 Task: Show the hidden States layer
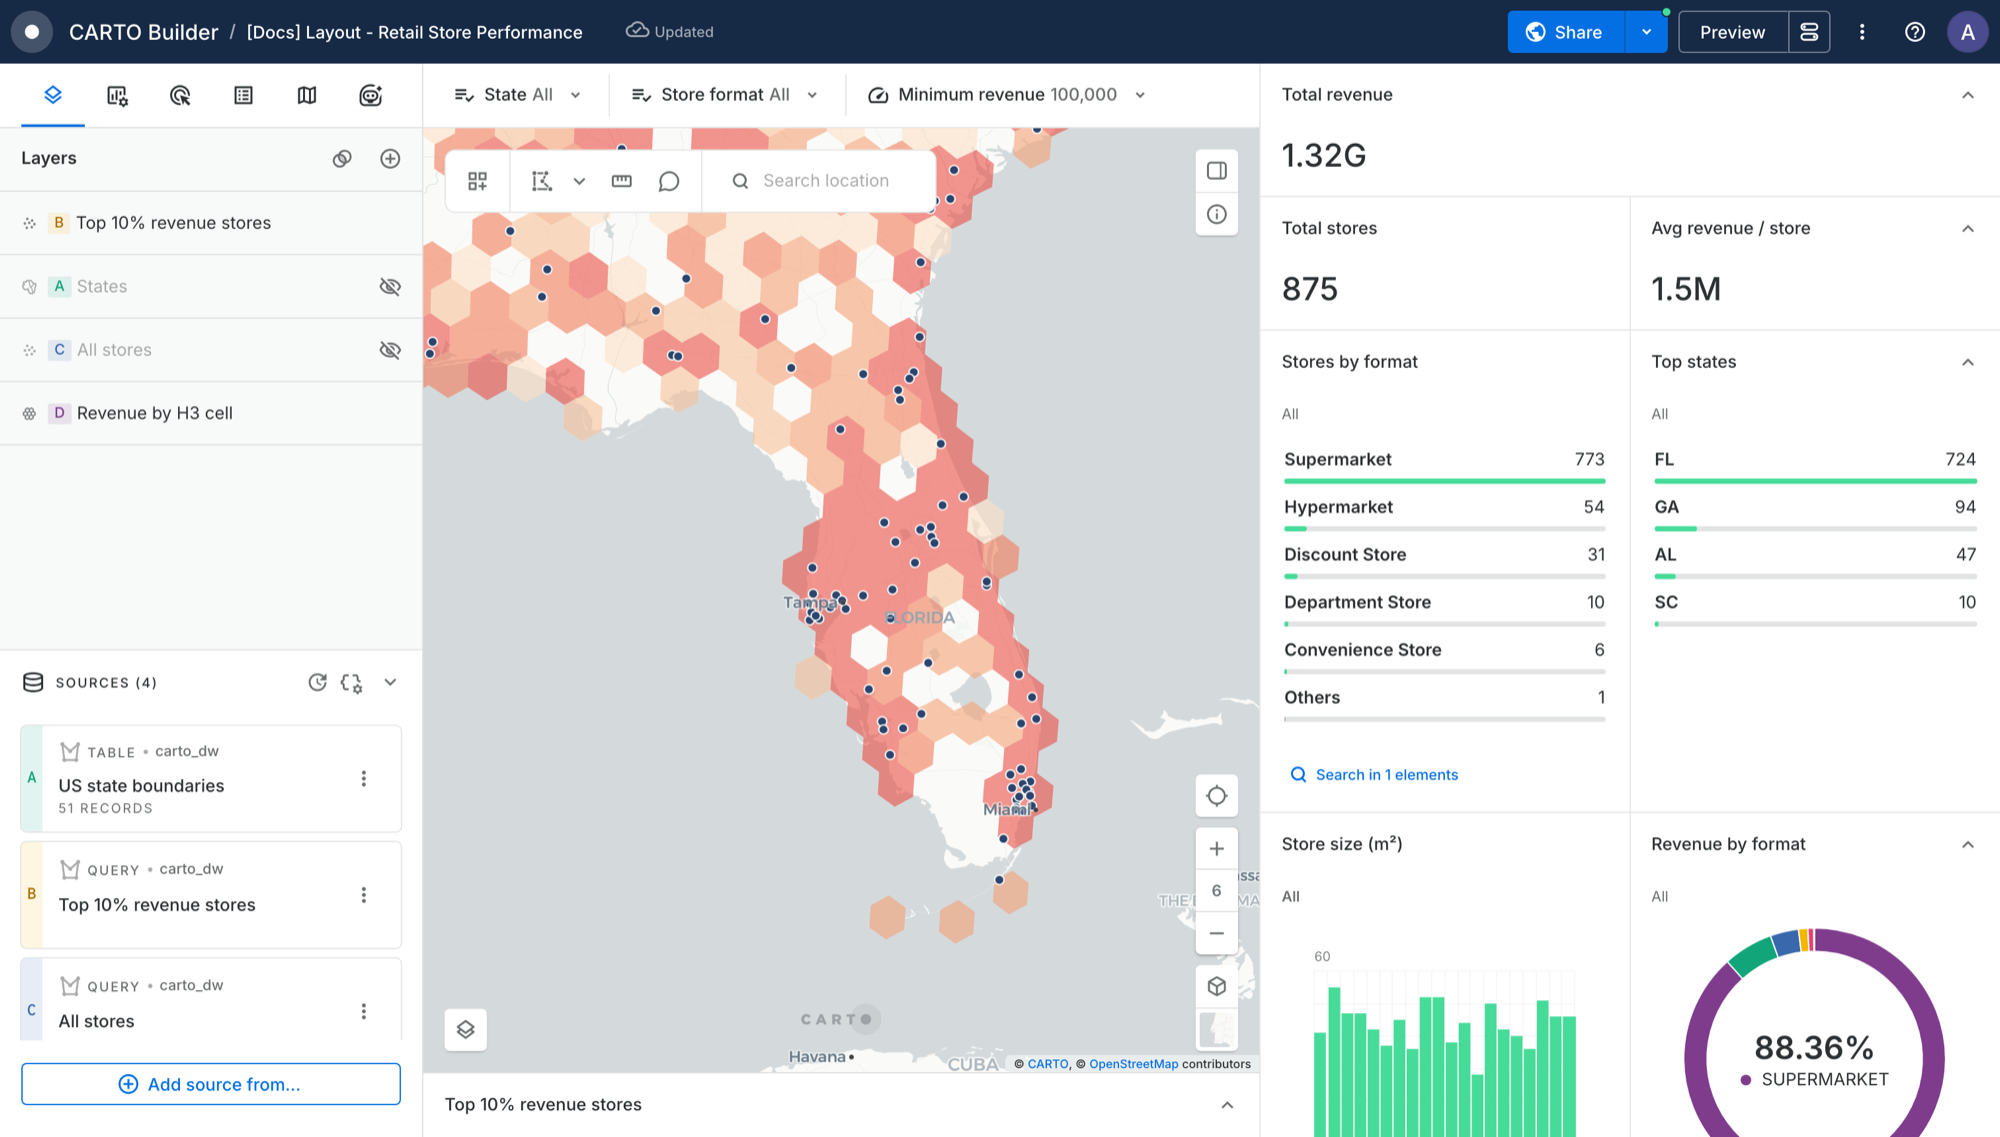point(390,286)
